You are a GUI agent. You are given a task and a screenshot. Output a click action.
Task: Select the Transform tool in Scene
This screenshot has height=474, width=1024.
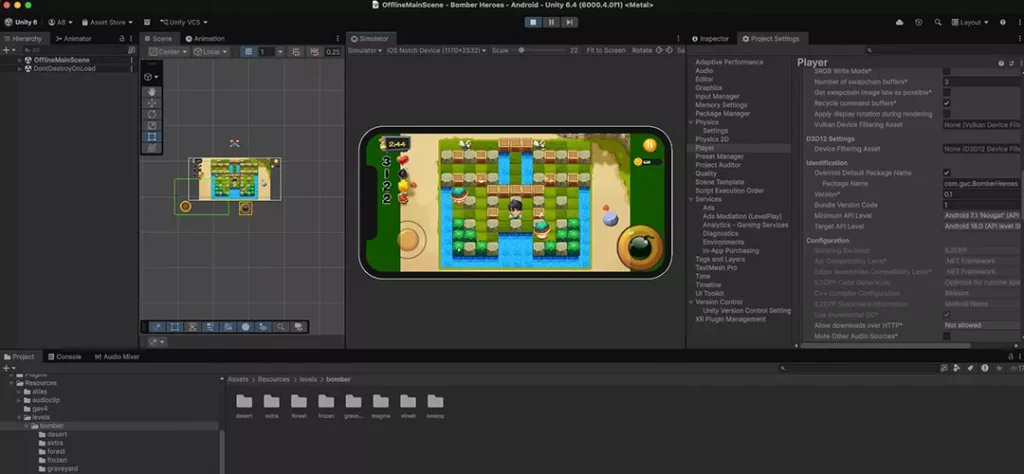(152, 148)
